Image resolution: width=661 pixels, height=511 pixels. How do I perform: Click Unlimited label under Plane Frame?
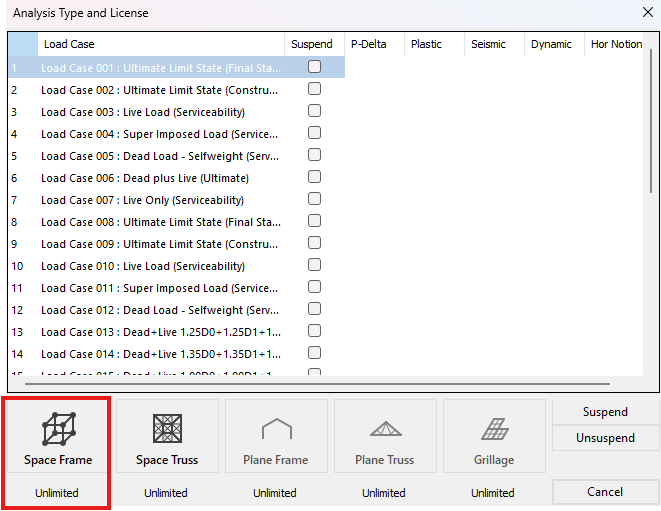click(x=275, y=492)
